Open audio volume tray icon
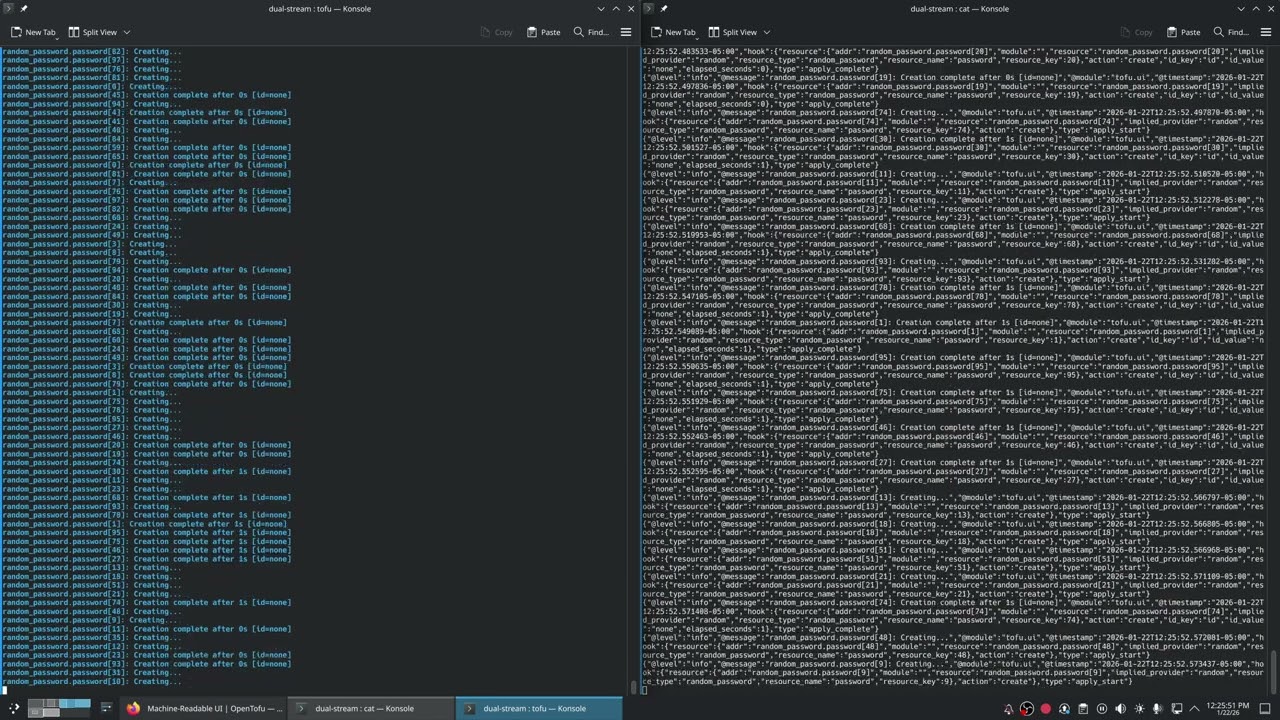The image size is (1280, 720). [1120, 708]
